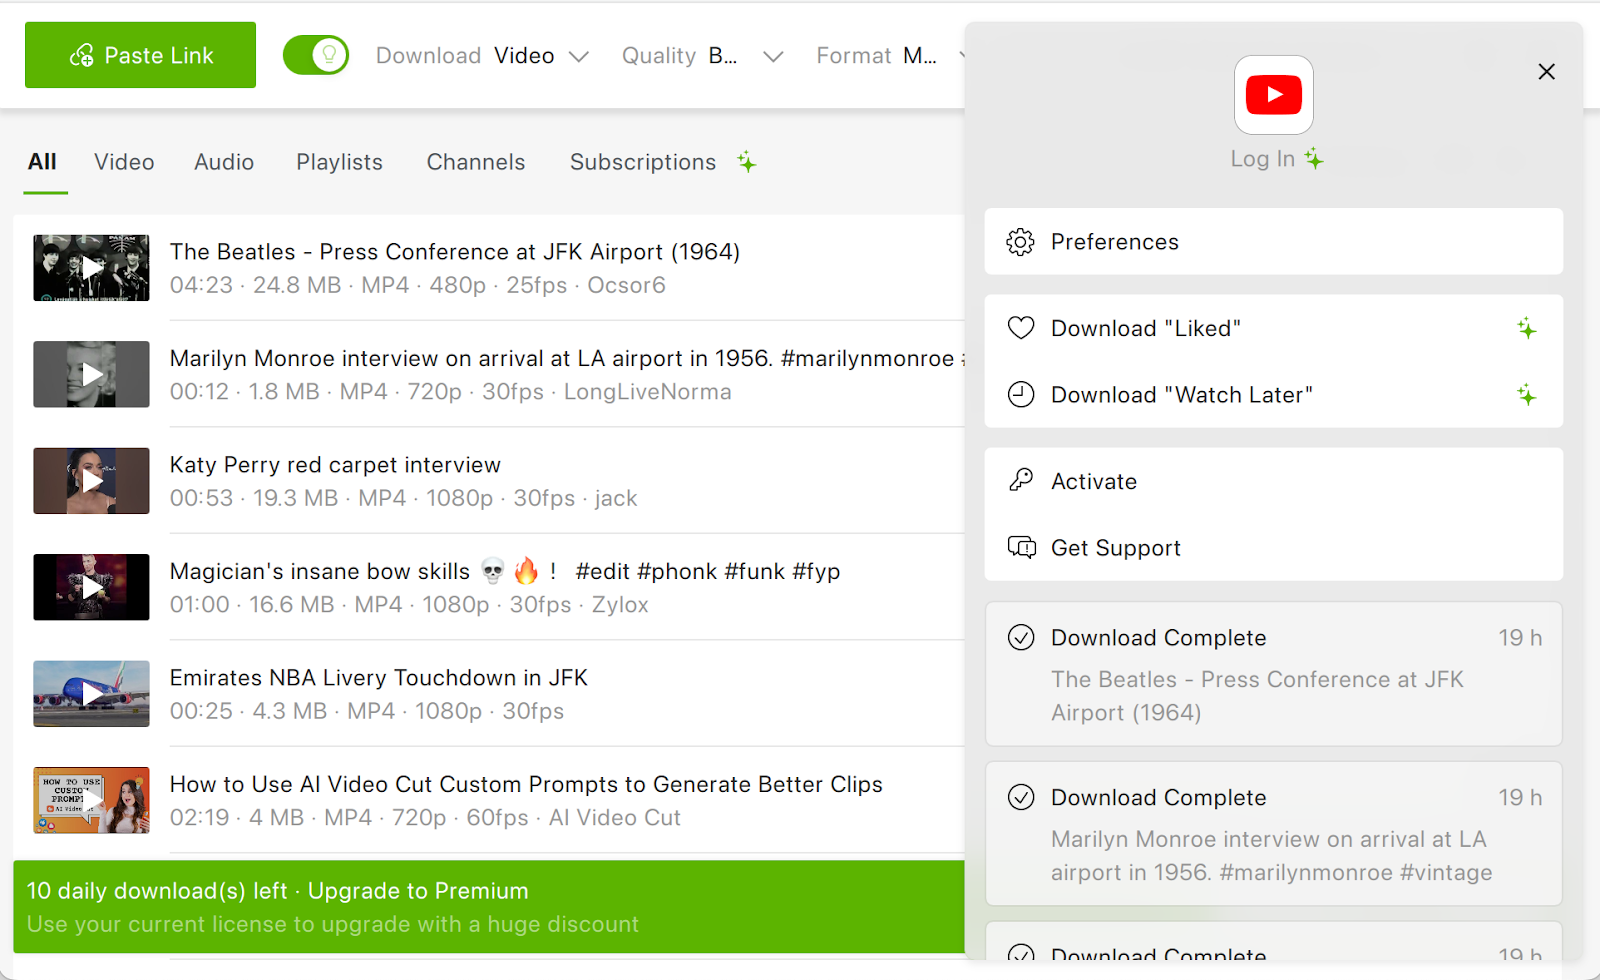Click the heart icon for Liked
The height and width of the screenshot is (980, 1600).
click(x=1020, y=328)
